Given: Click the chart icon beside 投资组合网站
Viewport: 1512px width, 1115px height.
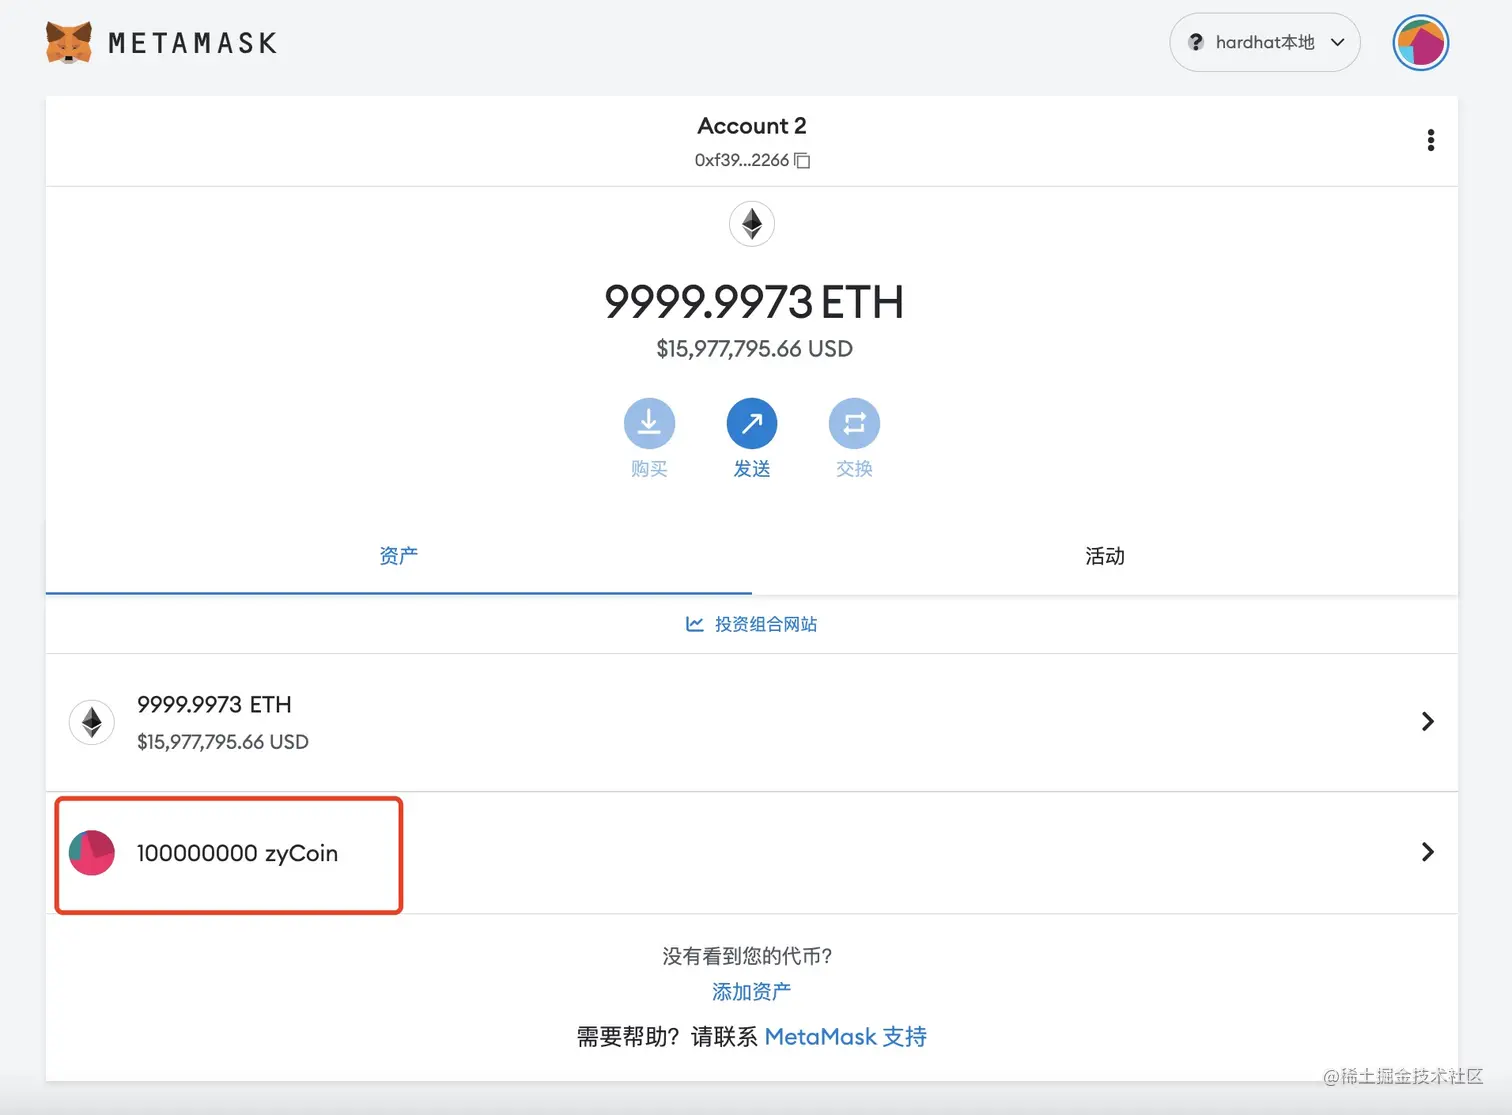Looking at the screenshot, I should point(694,624).
